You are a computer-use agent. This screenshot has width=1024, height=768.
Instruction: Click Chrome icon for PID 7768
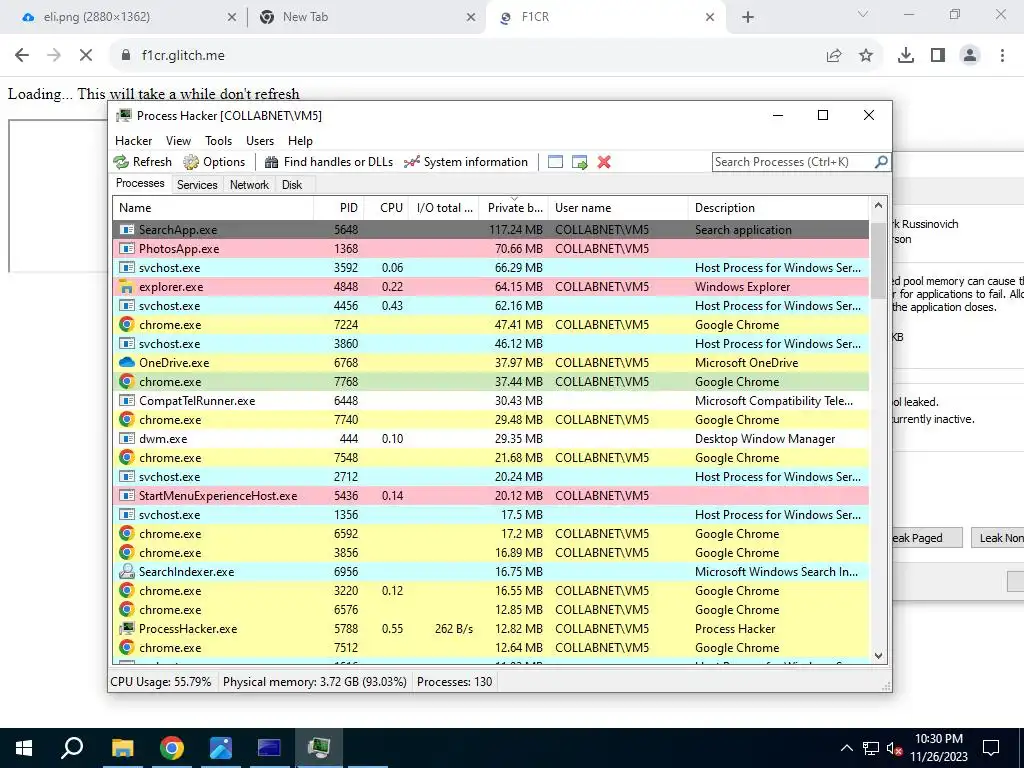pyautogui.click(x=126, y=381)
